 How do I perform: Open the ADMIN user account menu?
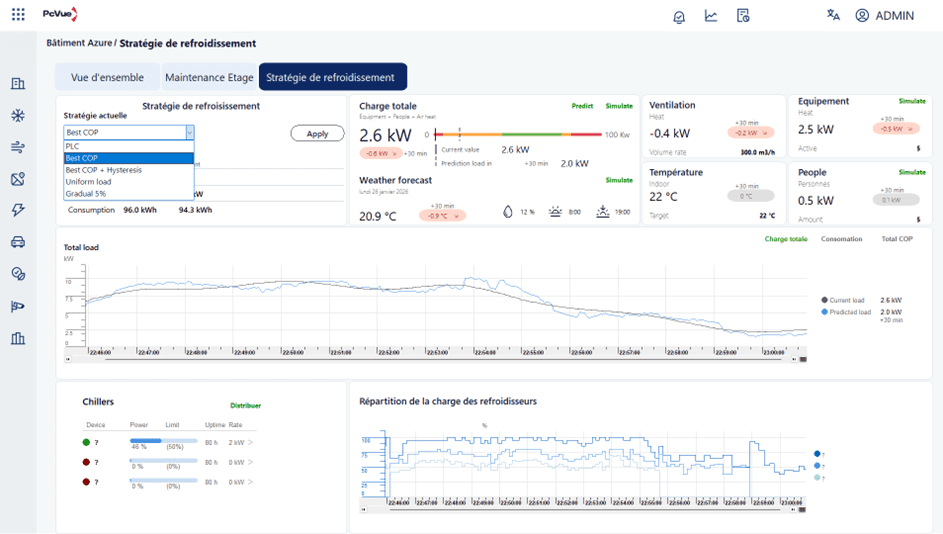(884, 16)
